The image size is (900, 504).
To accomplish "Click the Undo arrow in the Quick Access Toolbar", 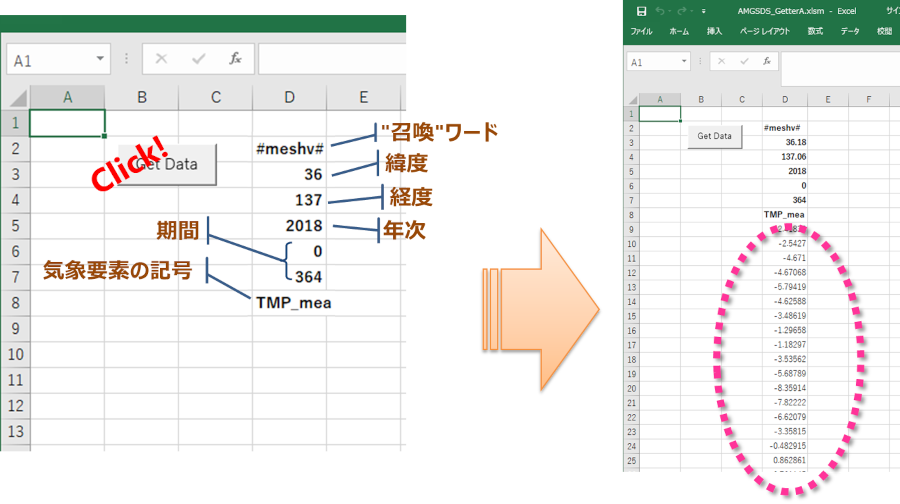I will 659,11.
